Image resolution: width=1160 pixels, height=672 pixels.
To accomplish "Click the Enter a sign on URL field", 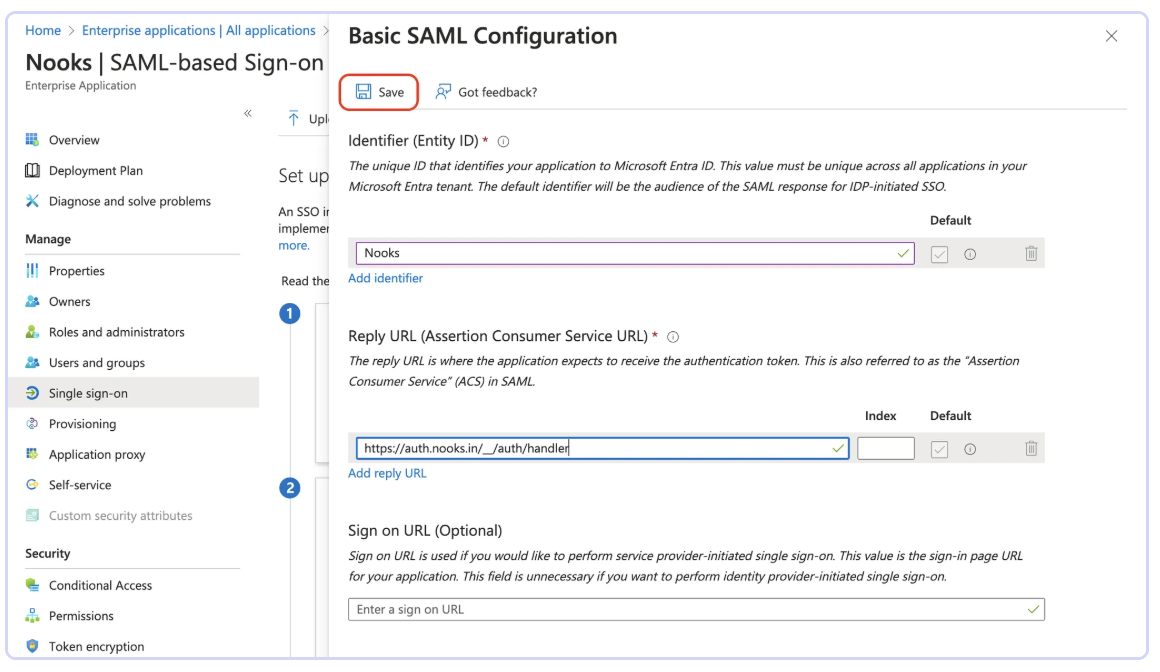I will [x=696, y=610].
